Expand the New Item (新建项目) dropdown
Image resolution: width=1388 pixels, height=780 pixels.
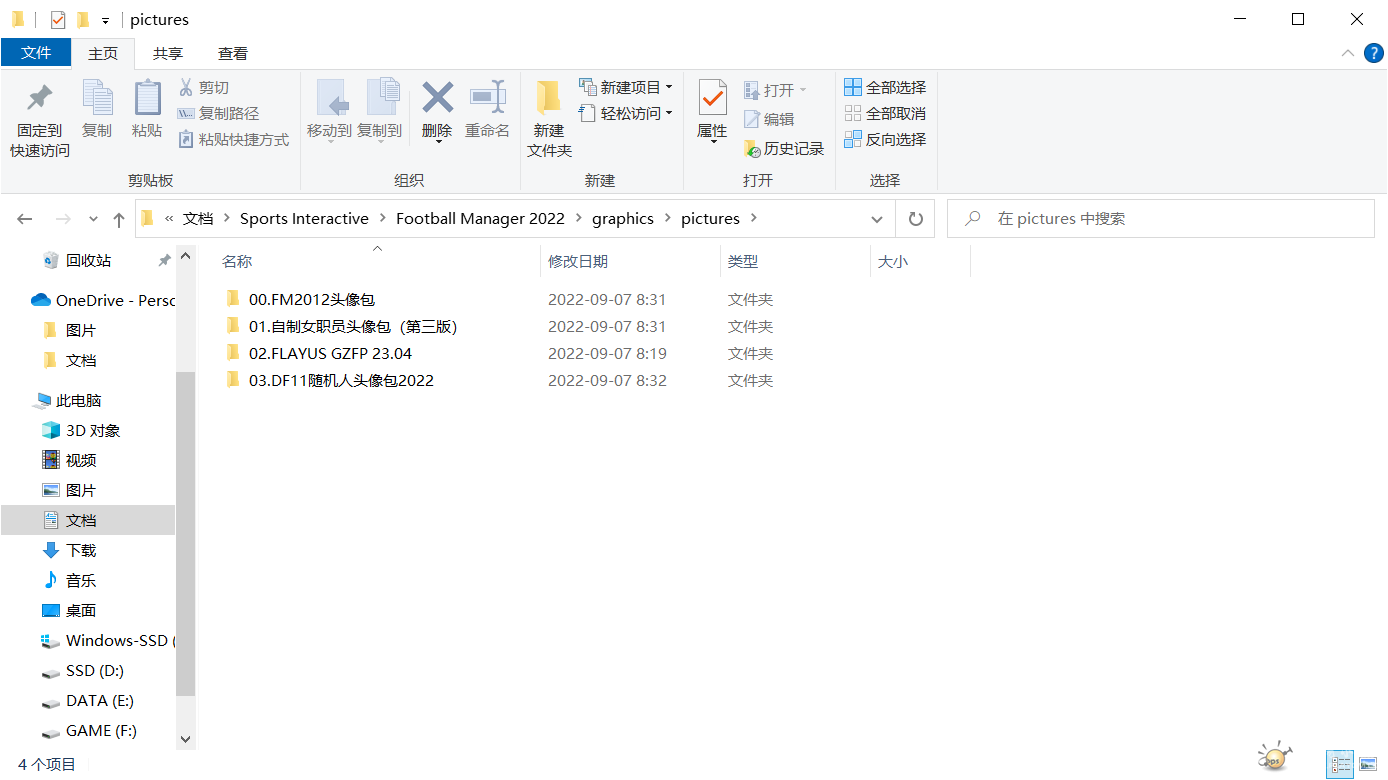click(x=626, y=88)
